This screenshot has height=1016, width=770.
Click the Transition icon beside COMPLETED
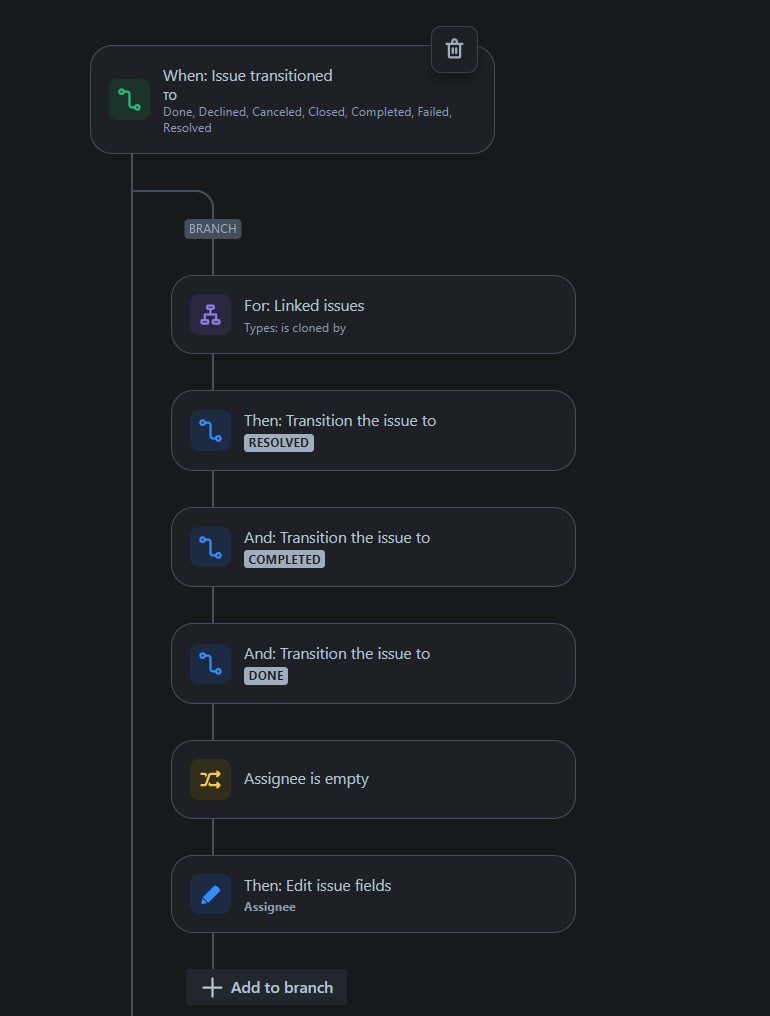point(210,547)
